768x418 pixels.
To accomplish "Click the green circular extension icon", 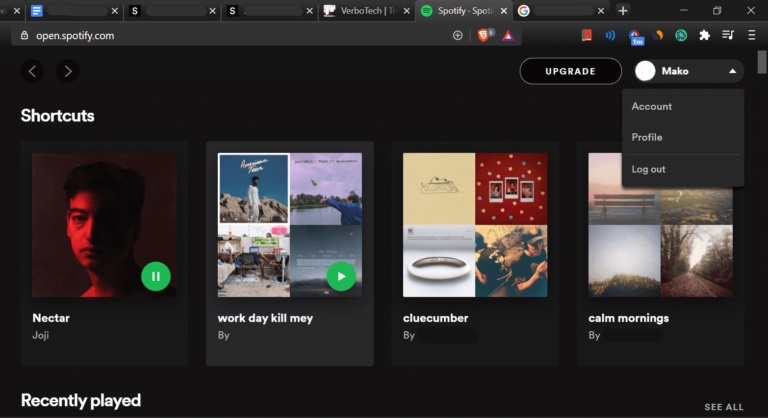I will 681,35.
